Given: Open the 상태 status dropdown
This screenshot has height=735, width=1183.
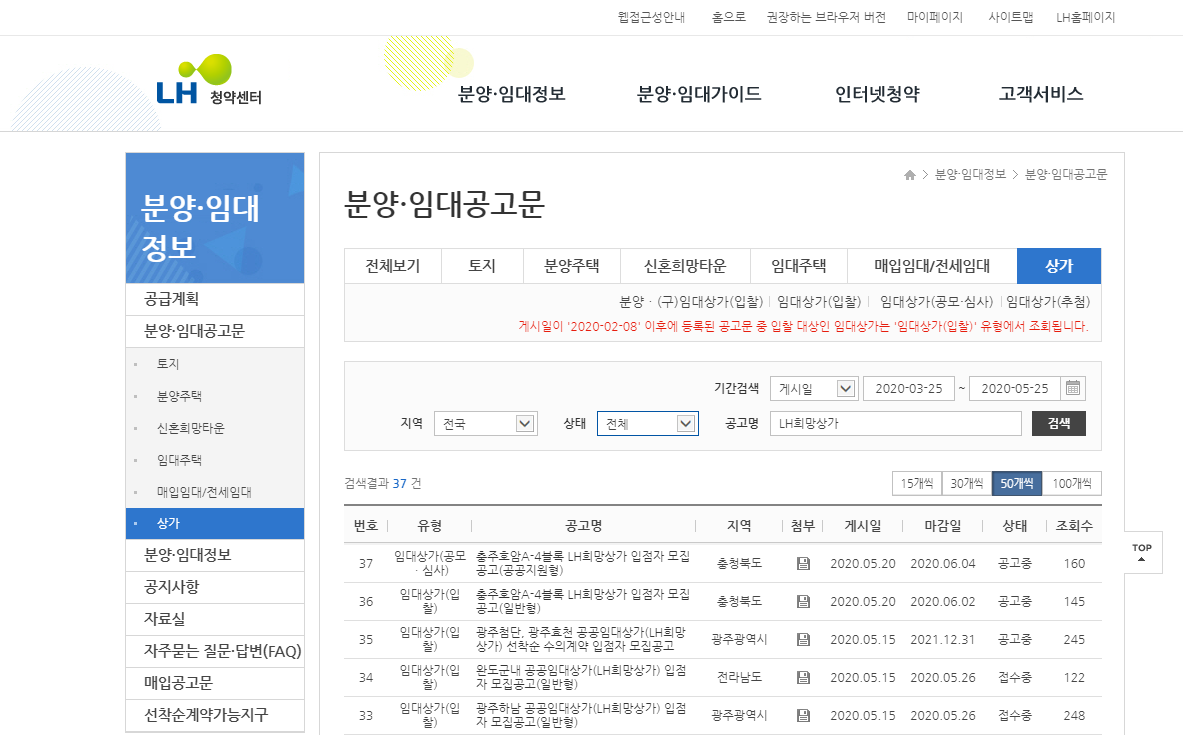Looking at the screenshot, I should click(x=647, y=423).
